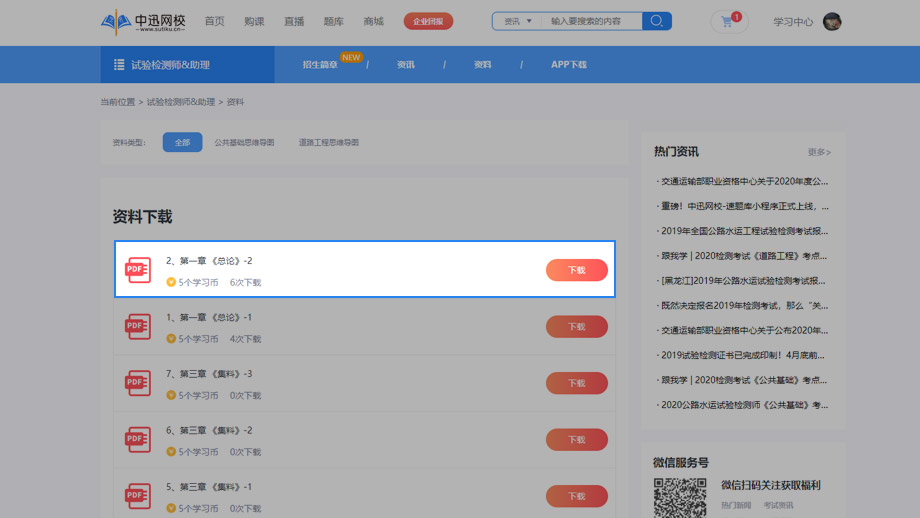Screen dimensions: 920x518
Task: Click PDF icon of 第一章《总论》-1
Action: pos(138,327)
